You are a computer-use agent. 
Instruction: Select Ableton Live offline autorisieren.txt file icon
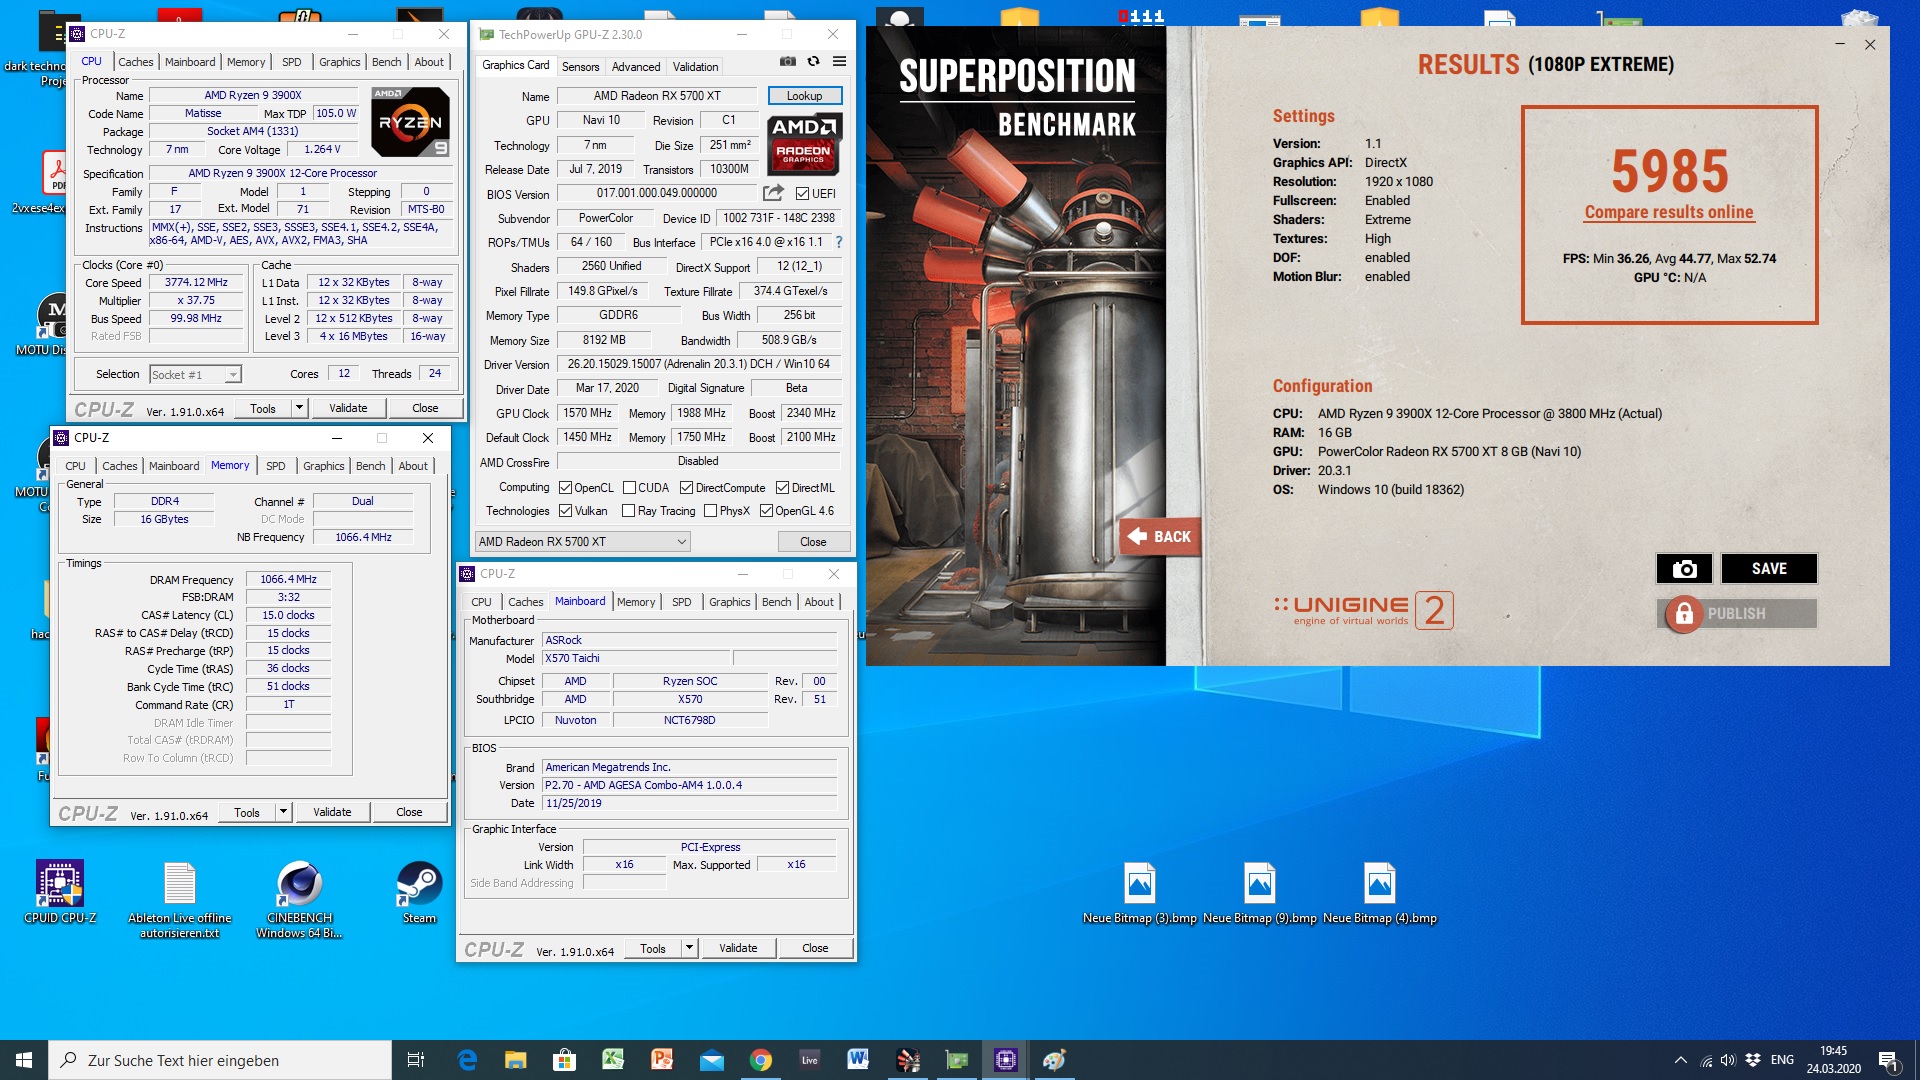(x=180, y=900)
